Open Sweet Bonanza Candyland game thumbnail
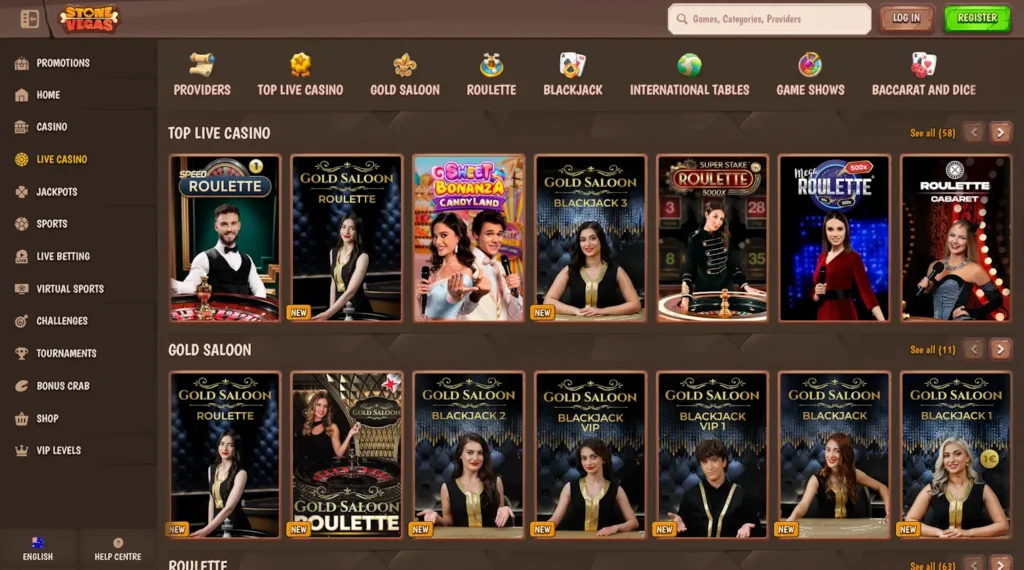 pyautogui.click(x=468, y=238)
